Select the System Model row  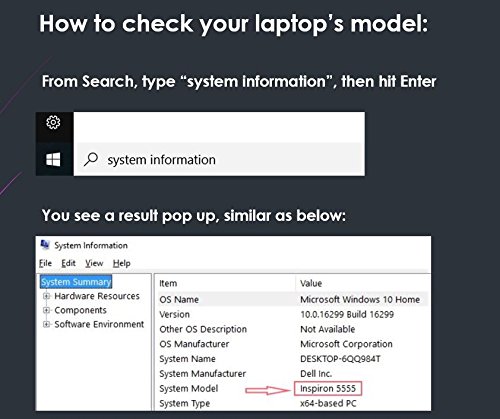pyautogui.click(x=293, y=388)
